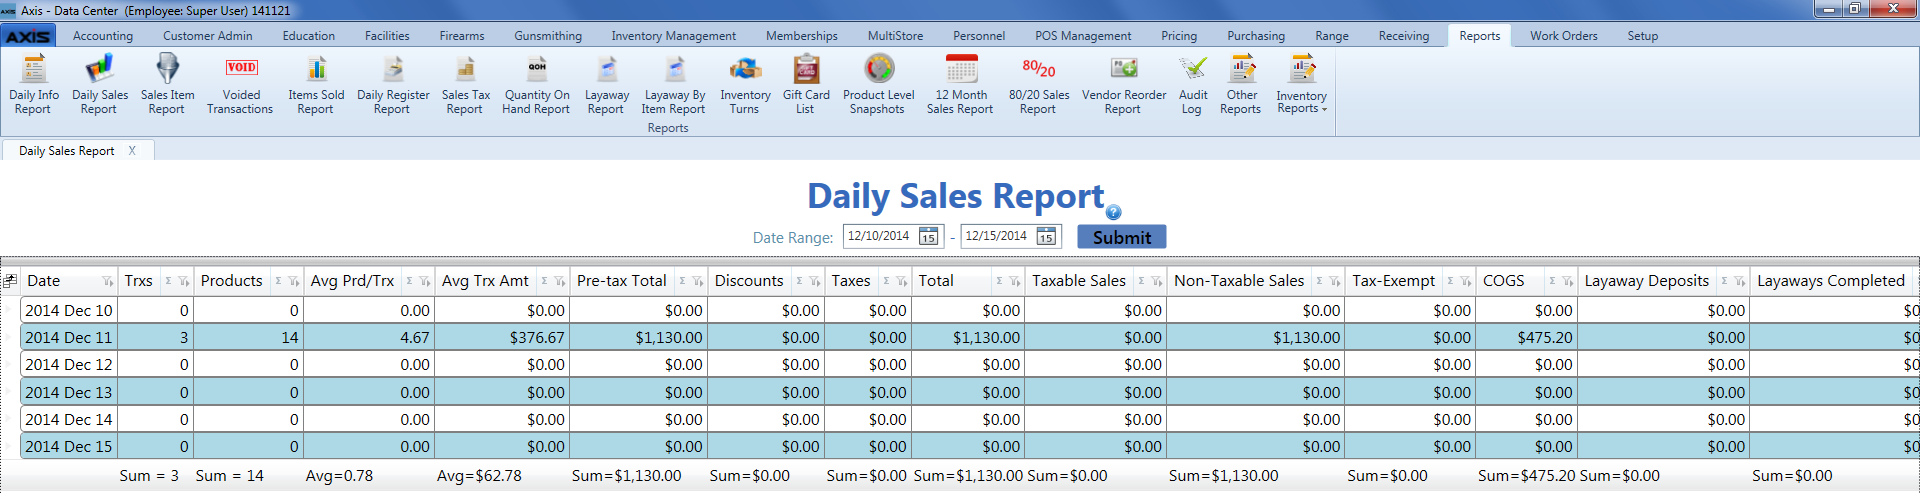Select the Reports ribbon tab
The height and width of the screenshot is (493, 1920).
coord(1480,36)
